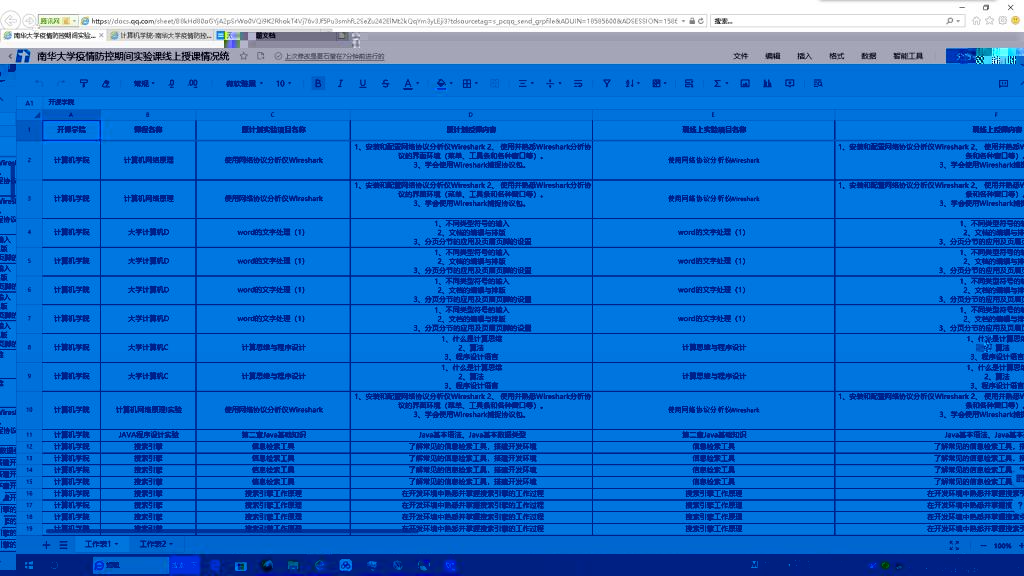Toggle bold formatting with the B button
This screenshot has height=576, width=1024.
(x=318, y=84)
